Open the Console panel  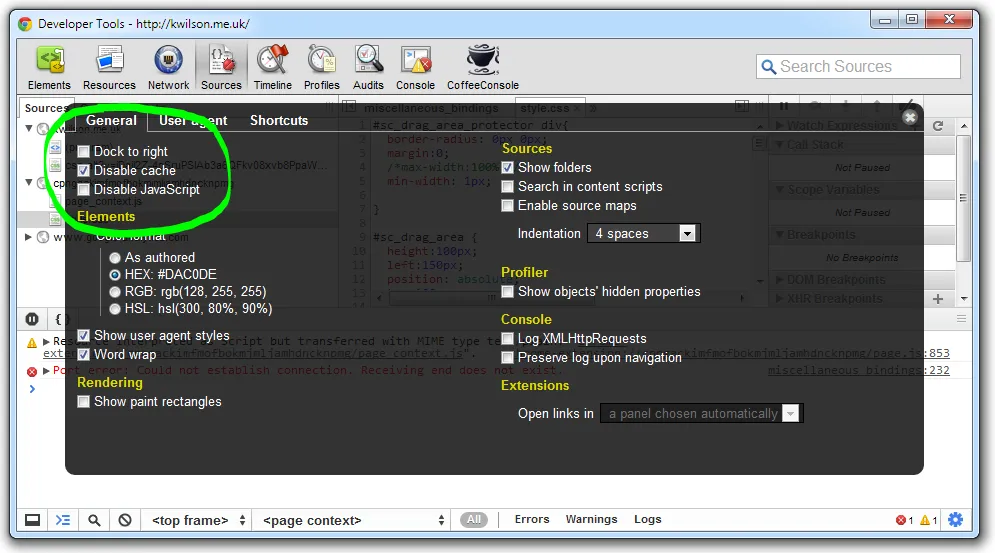pos(416,68)
